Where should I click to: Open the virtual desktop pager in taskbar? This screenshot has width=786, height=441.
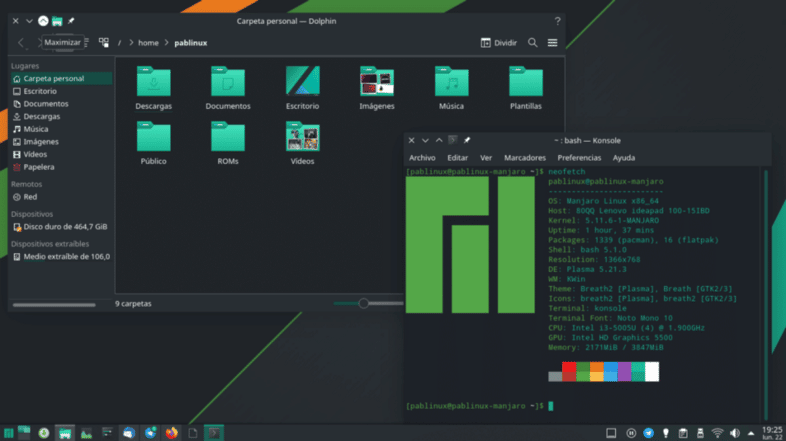tap(24, 433)
